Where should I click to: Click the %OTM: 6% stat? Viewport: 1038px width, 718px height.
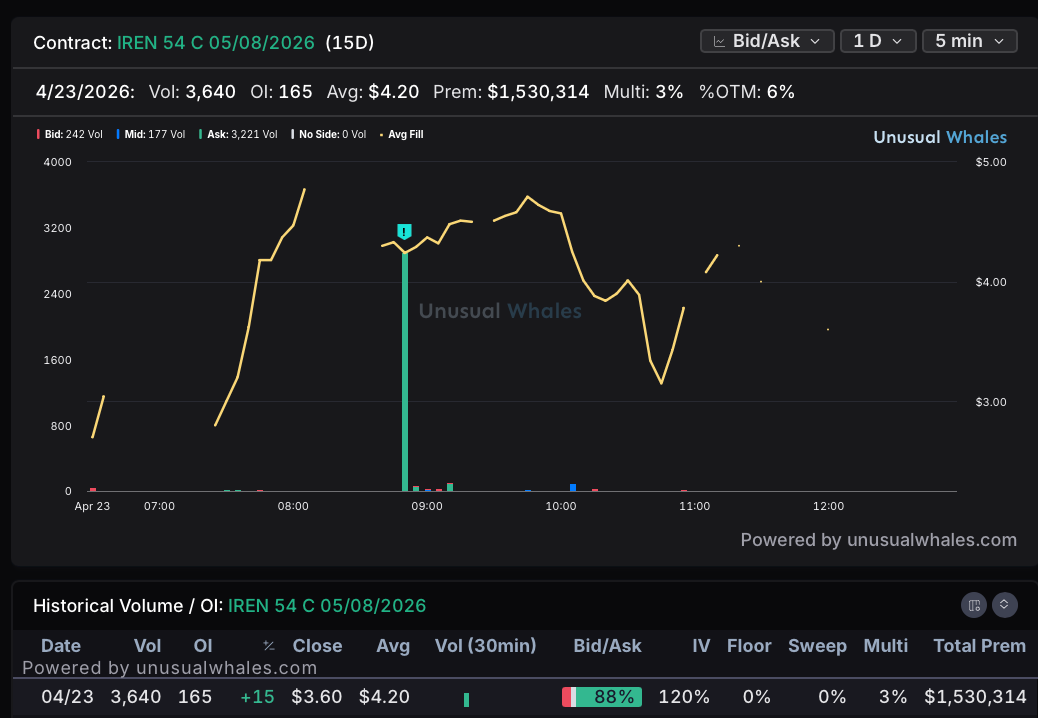(747, 91)
